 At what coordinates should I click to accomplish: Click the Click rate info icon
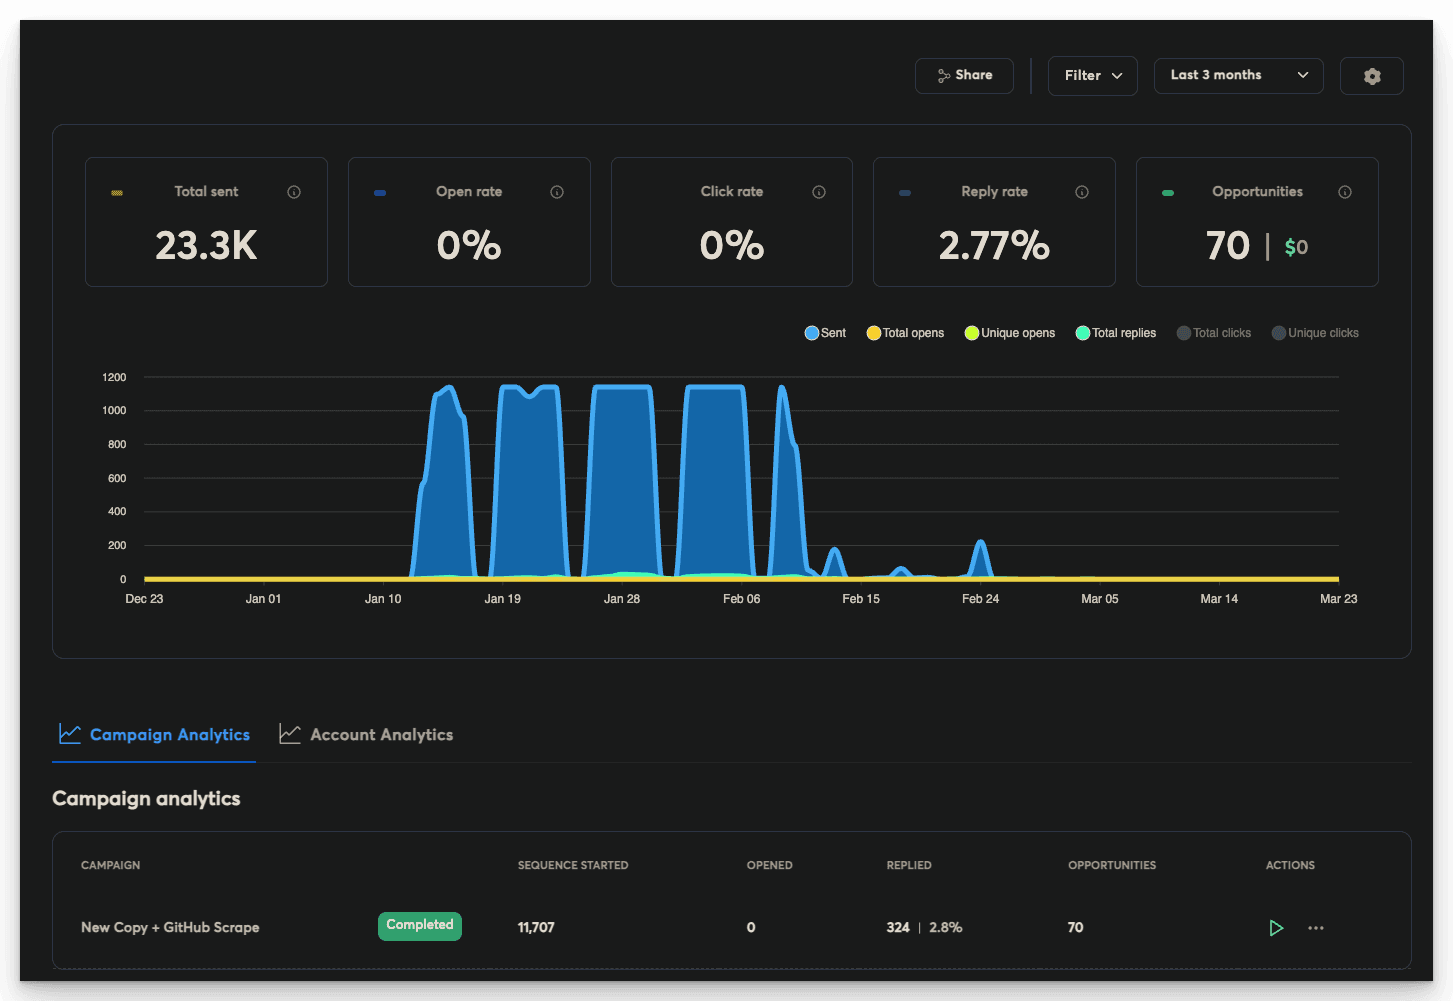[819, 191]
